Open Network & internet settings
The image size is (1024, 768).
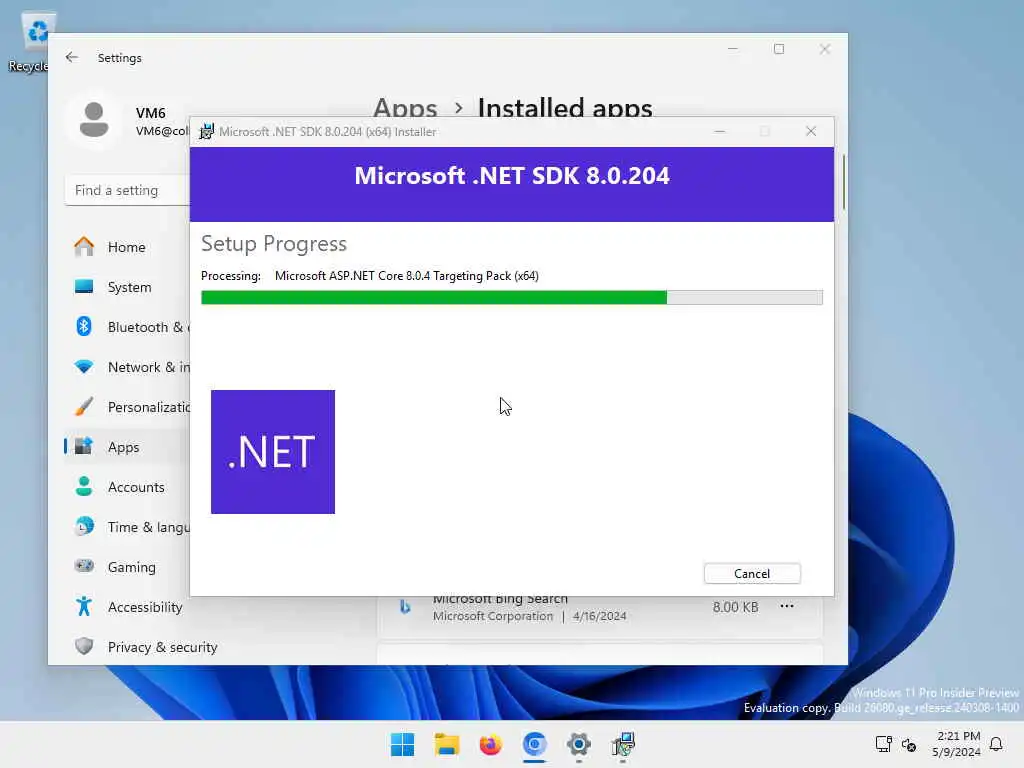pyautogui.click(x=128, y=367)
